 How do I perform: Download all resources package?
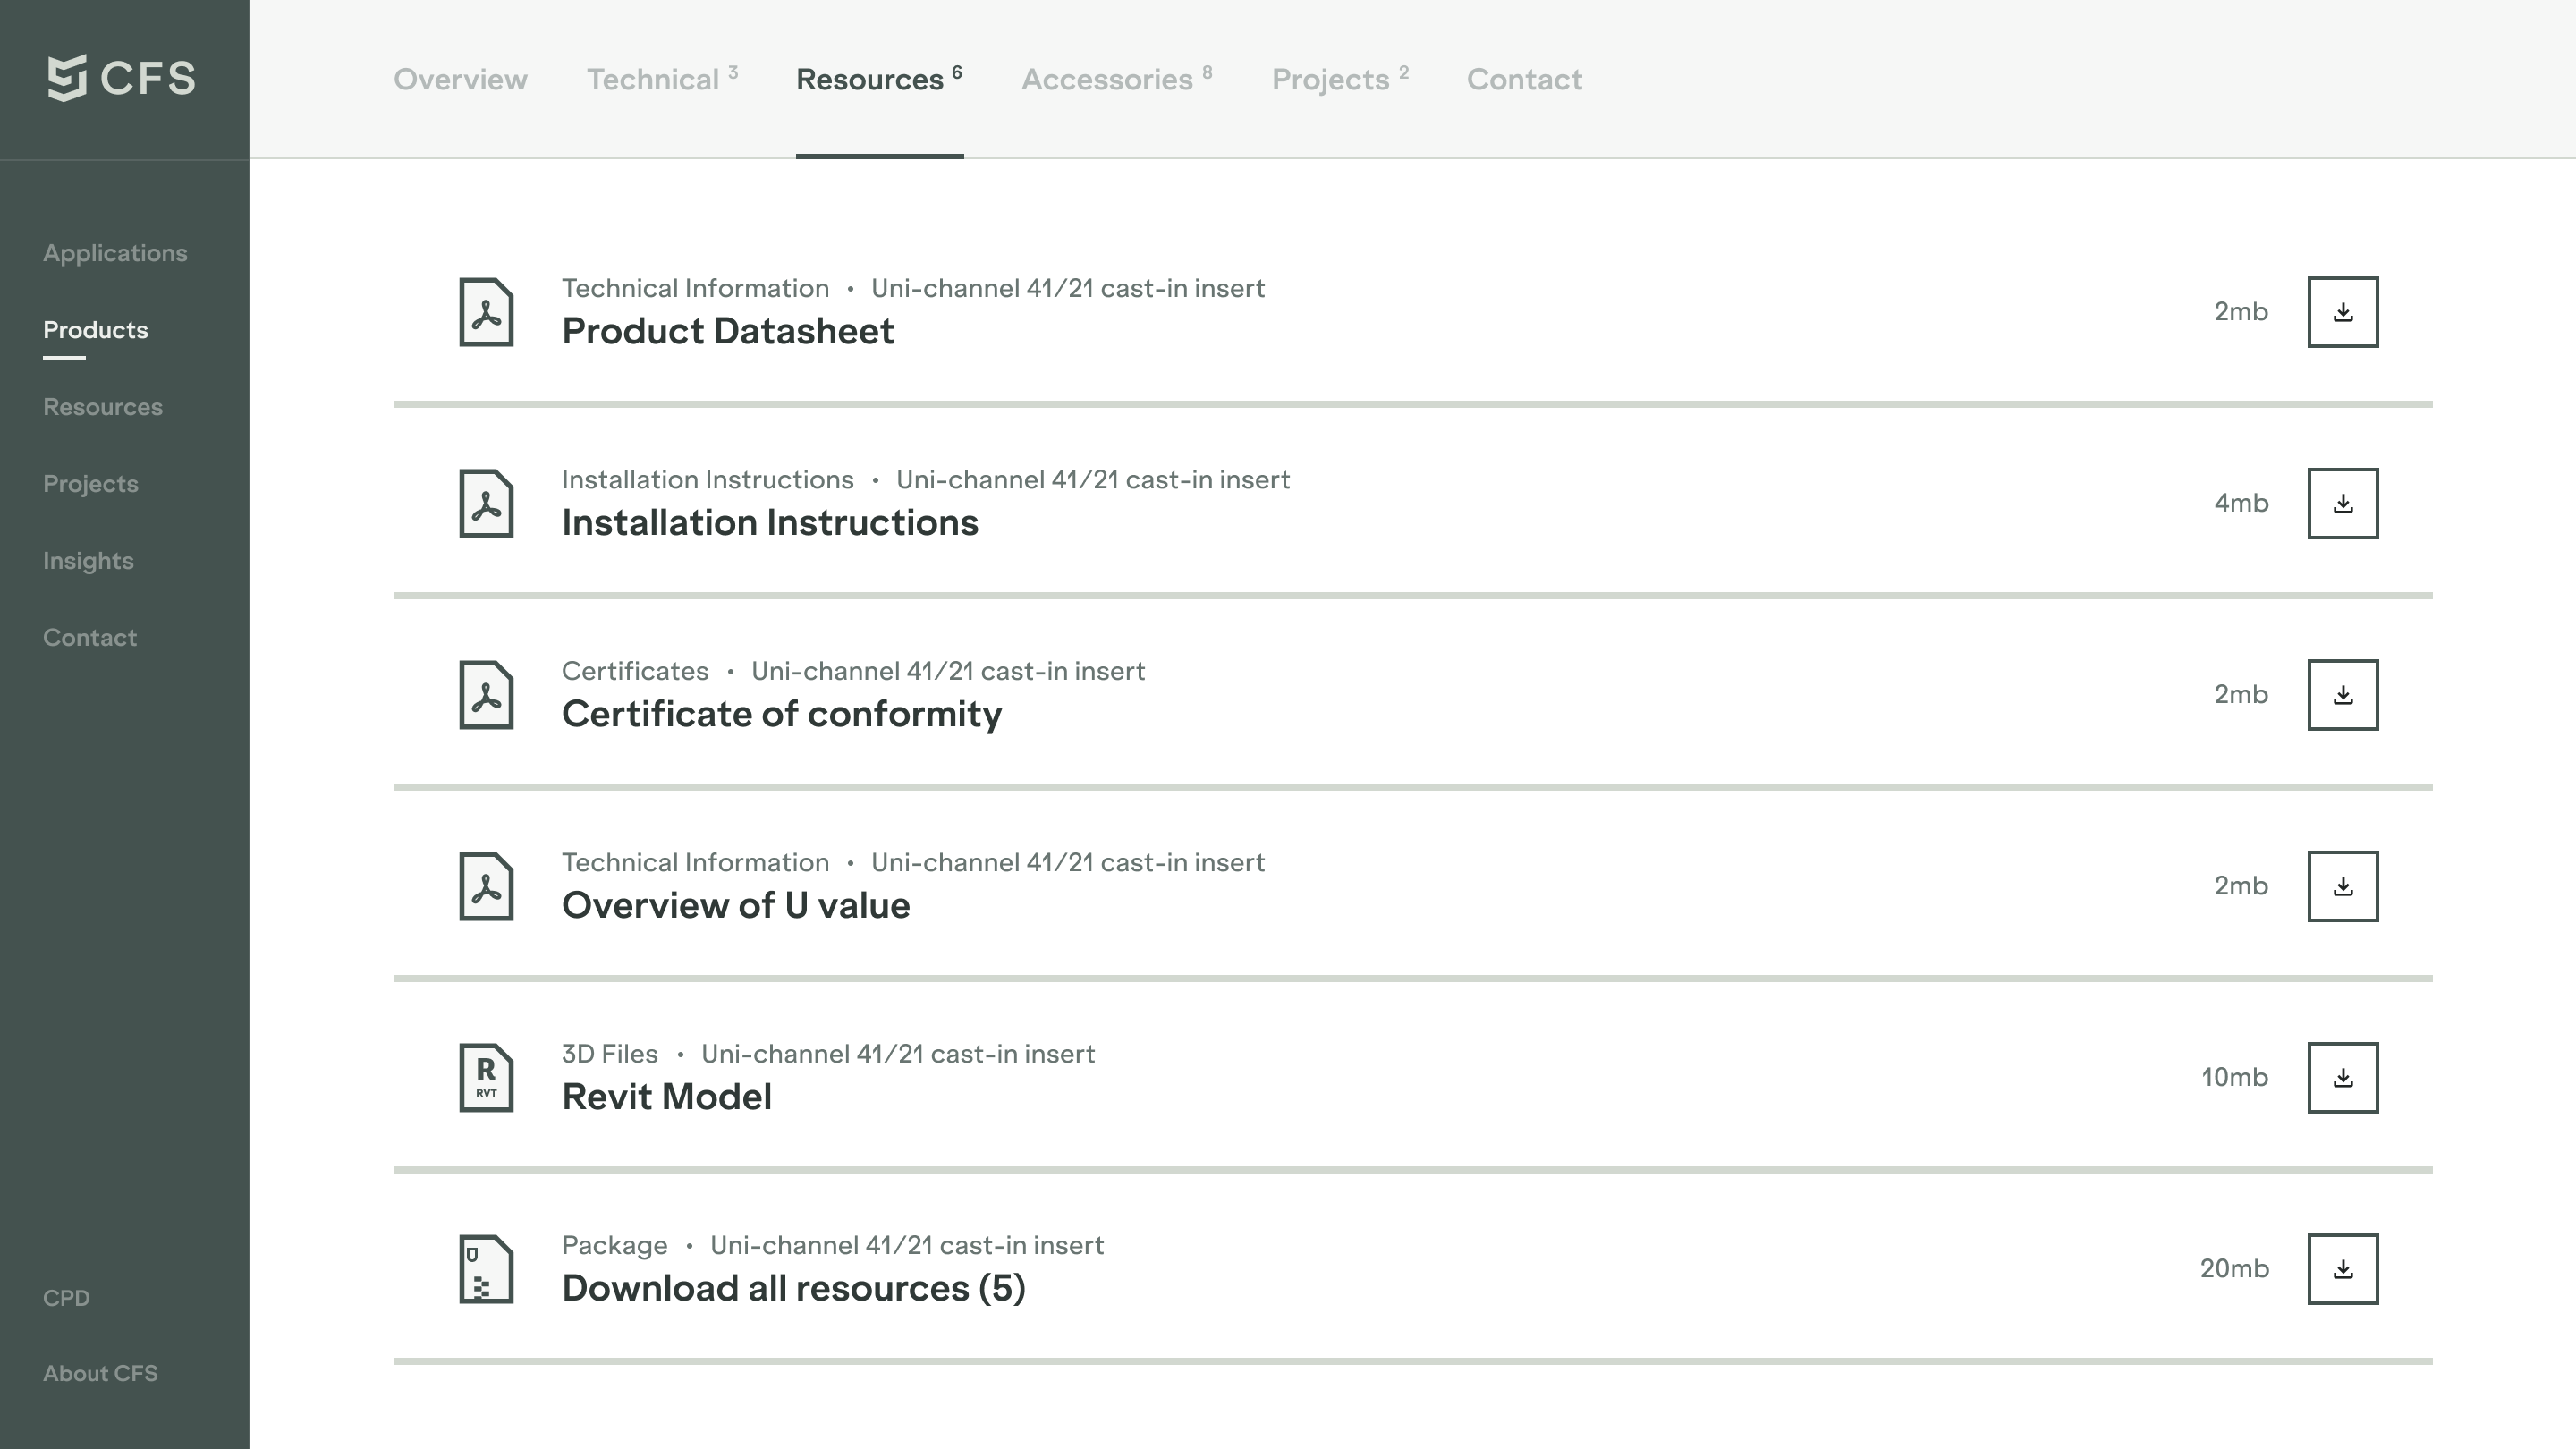pyautogui.click(x=2342, y=1269)
